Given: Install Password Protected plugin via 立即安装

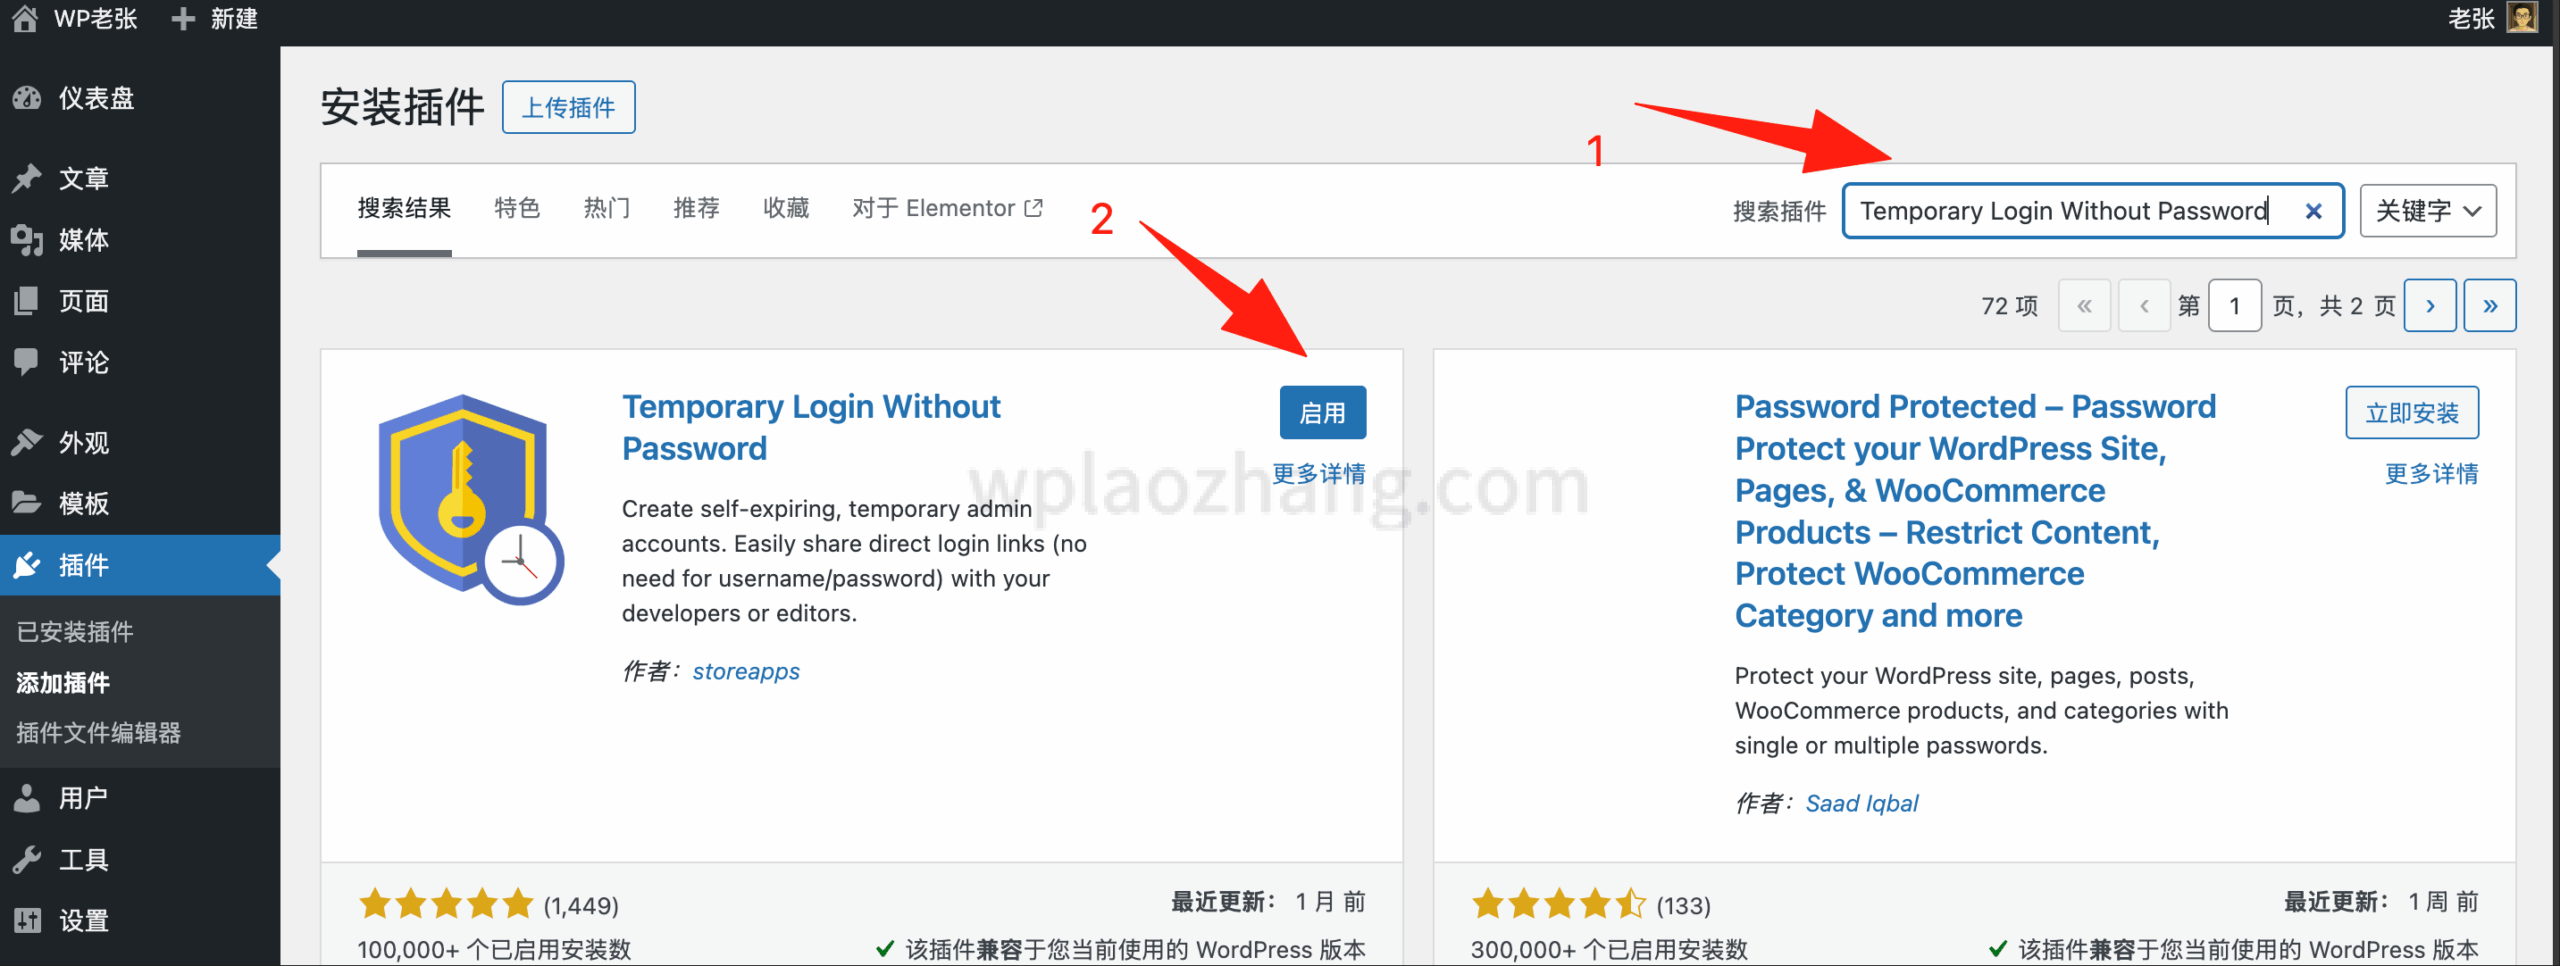Looking at the screenshot, I should (x=2412, y=412).
